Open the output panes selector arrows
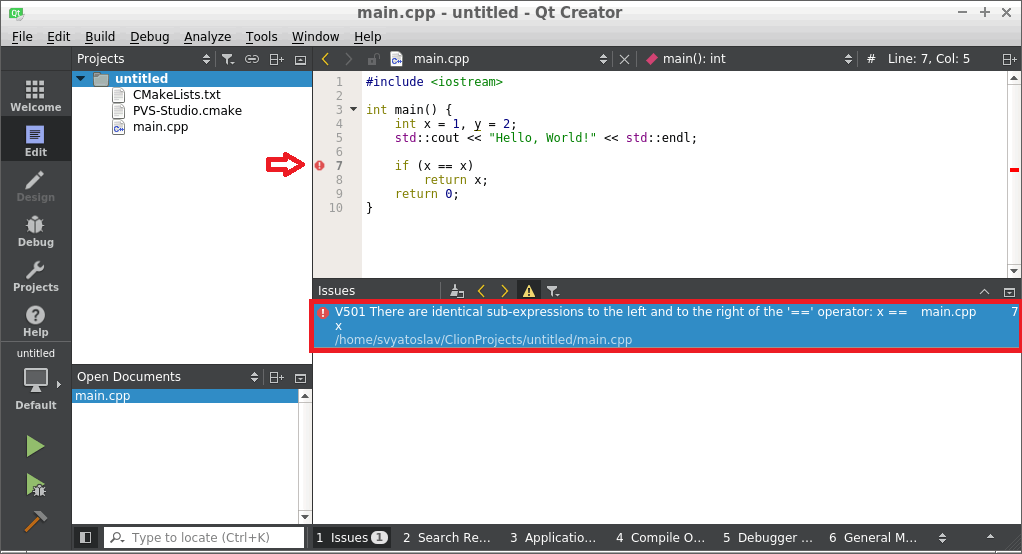 (942, 538)
